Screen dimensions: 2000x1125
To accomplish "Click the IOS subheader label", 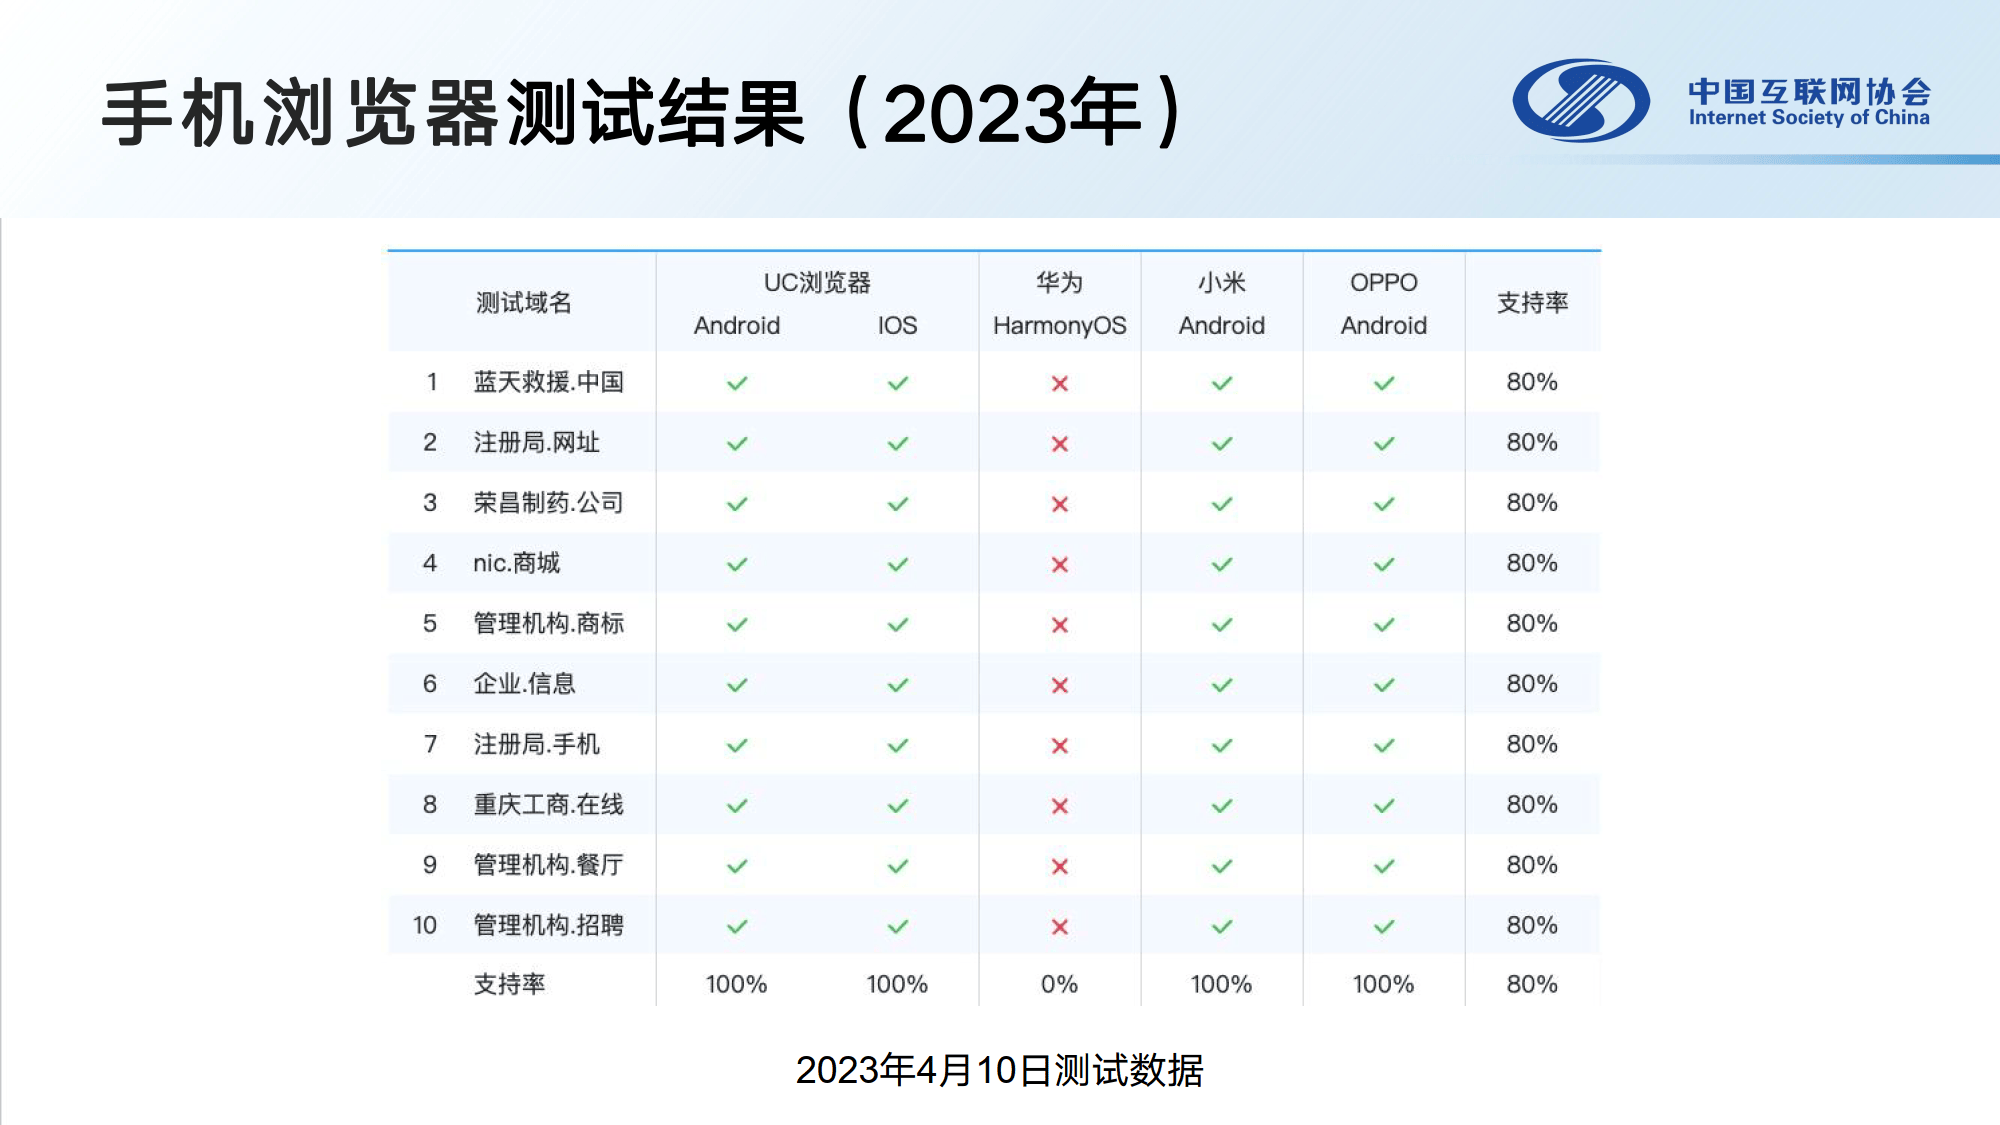I will (x=898, y=326).
